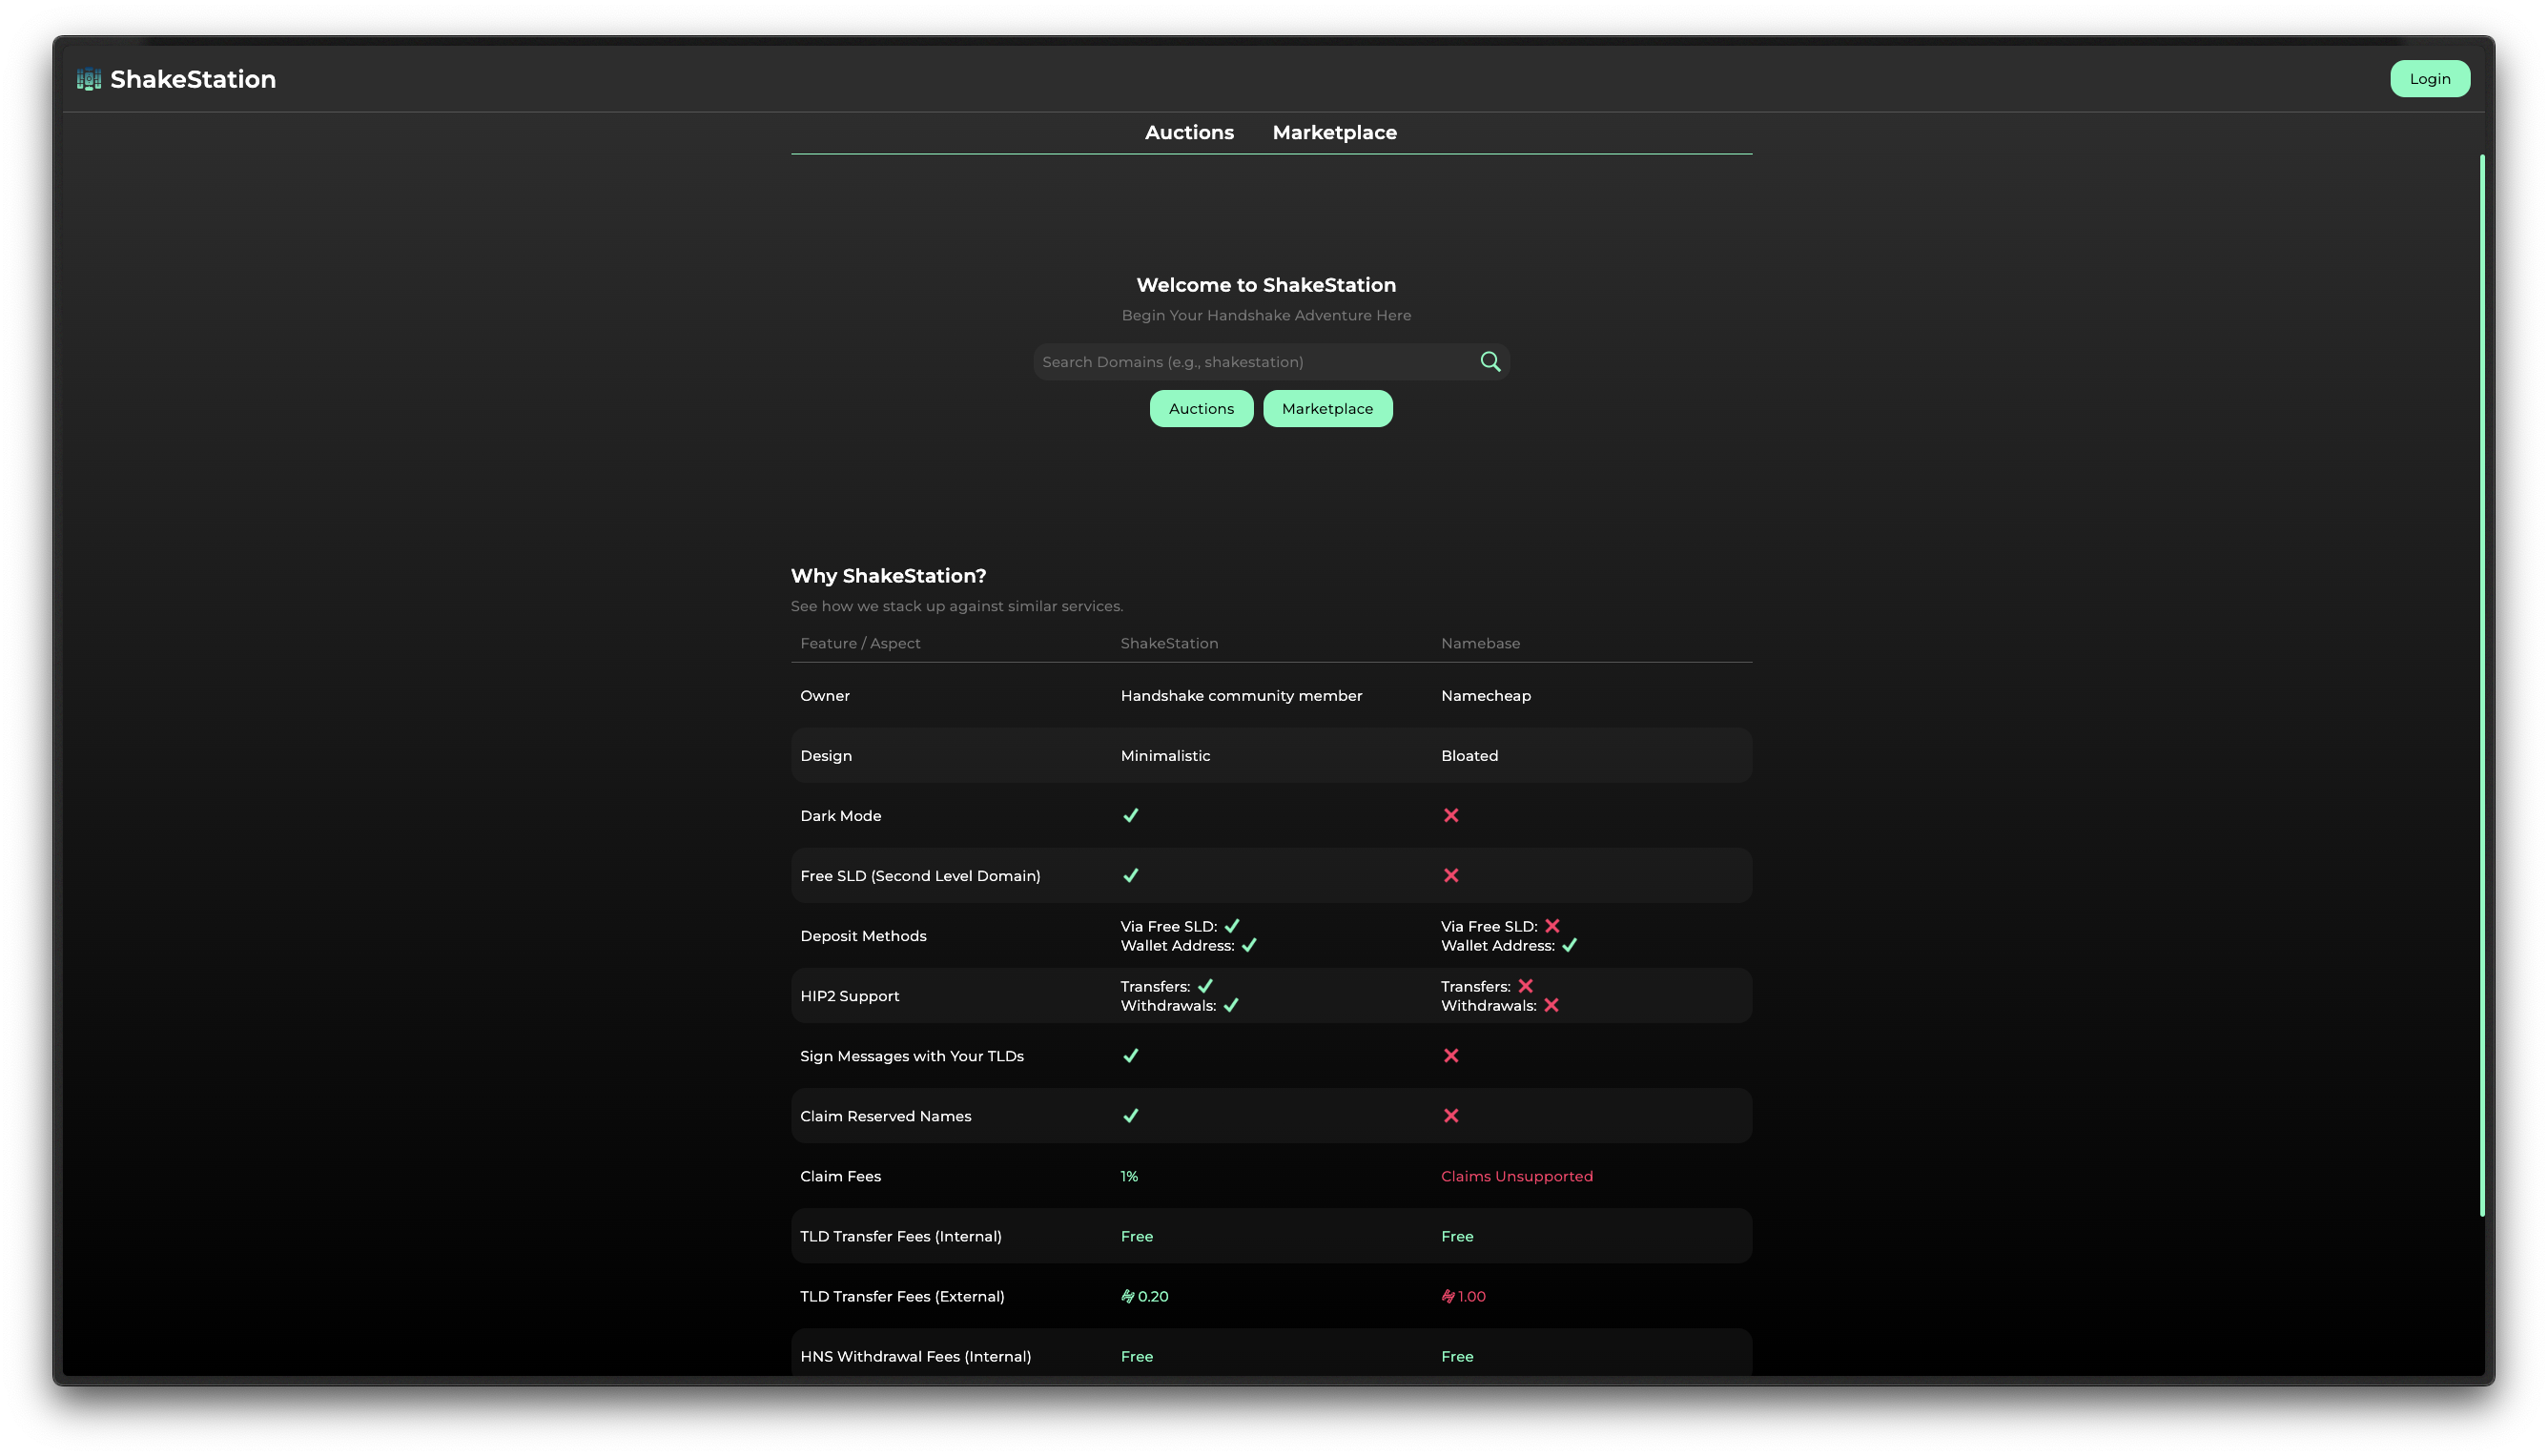Image resolution: width=2548 pixels, height=1456 pixels.
Task: Switch to the Marketplace tab in navigation
Action: [1334, 133]
